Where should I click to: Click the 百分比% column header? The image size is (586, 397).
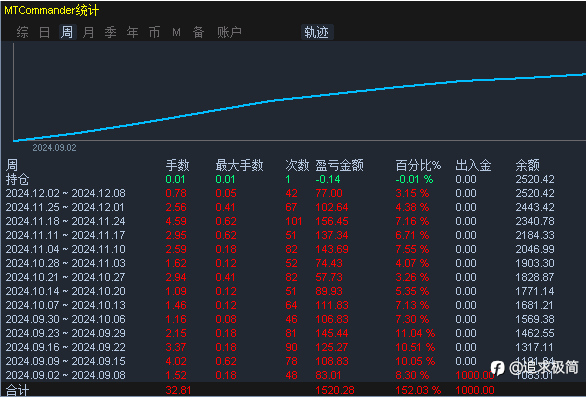(418, 165)
